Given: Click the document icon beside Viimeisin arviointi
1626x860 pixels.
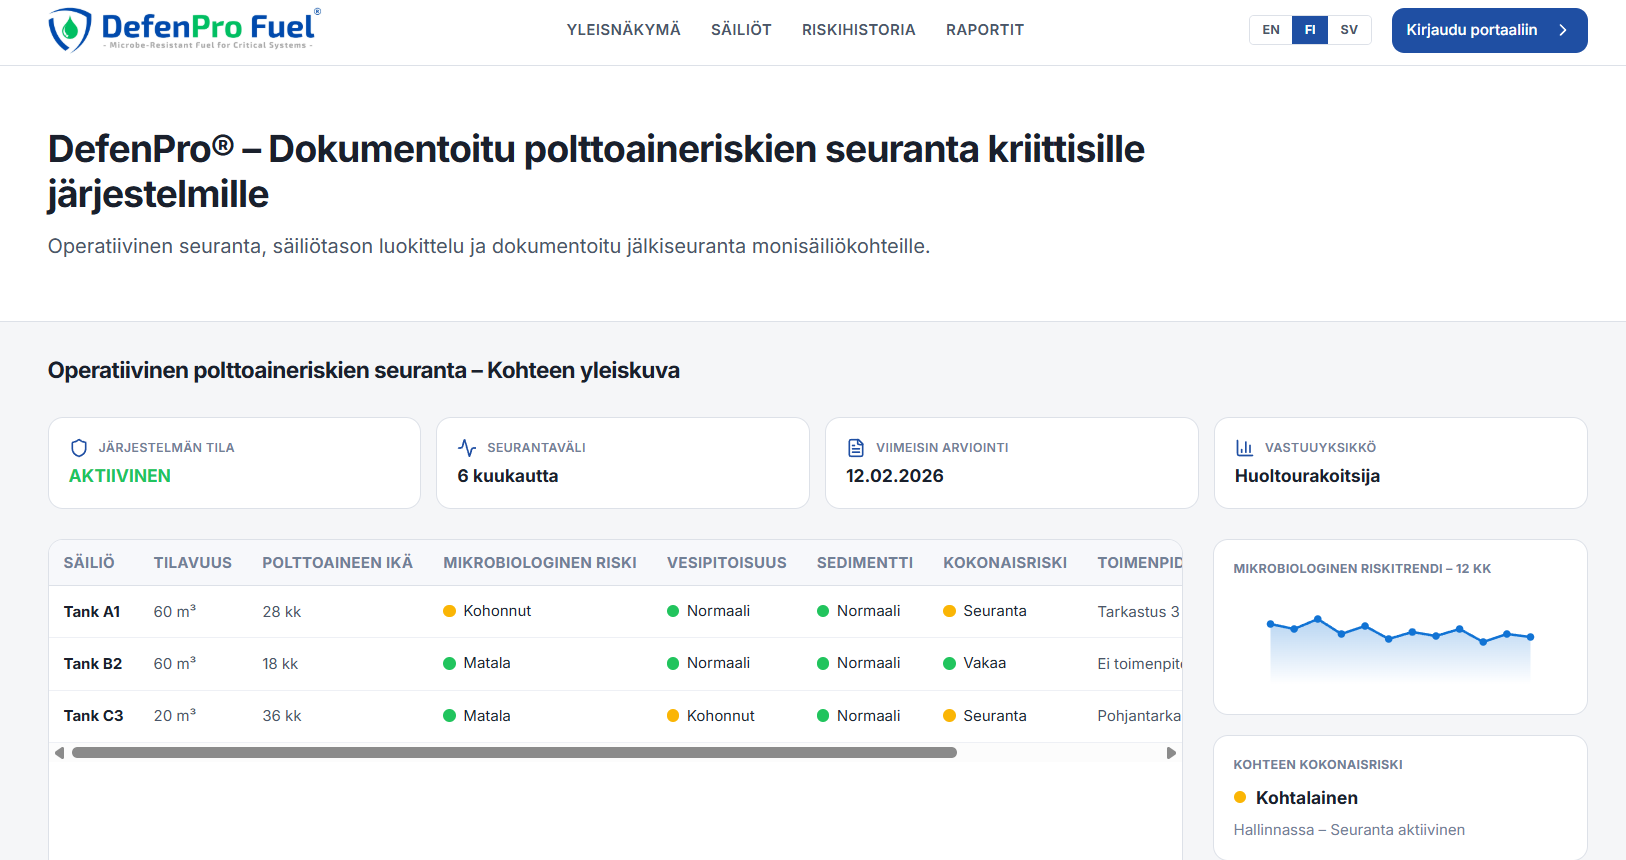Looking at the screenshot, I should (x=856, y=448).
